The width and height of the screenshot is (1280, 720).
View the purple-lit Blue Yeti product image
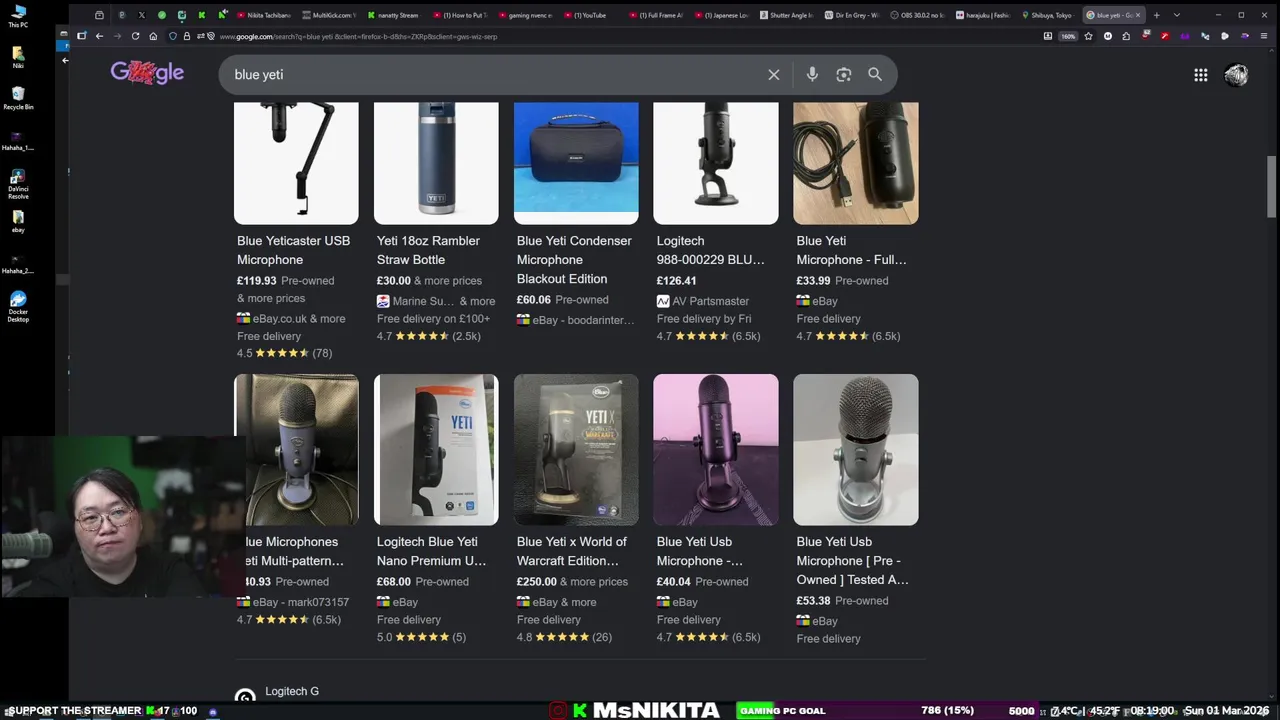pyautogui.click(x=716, y=450)
